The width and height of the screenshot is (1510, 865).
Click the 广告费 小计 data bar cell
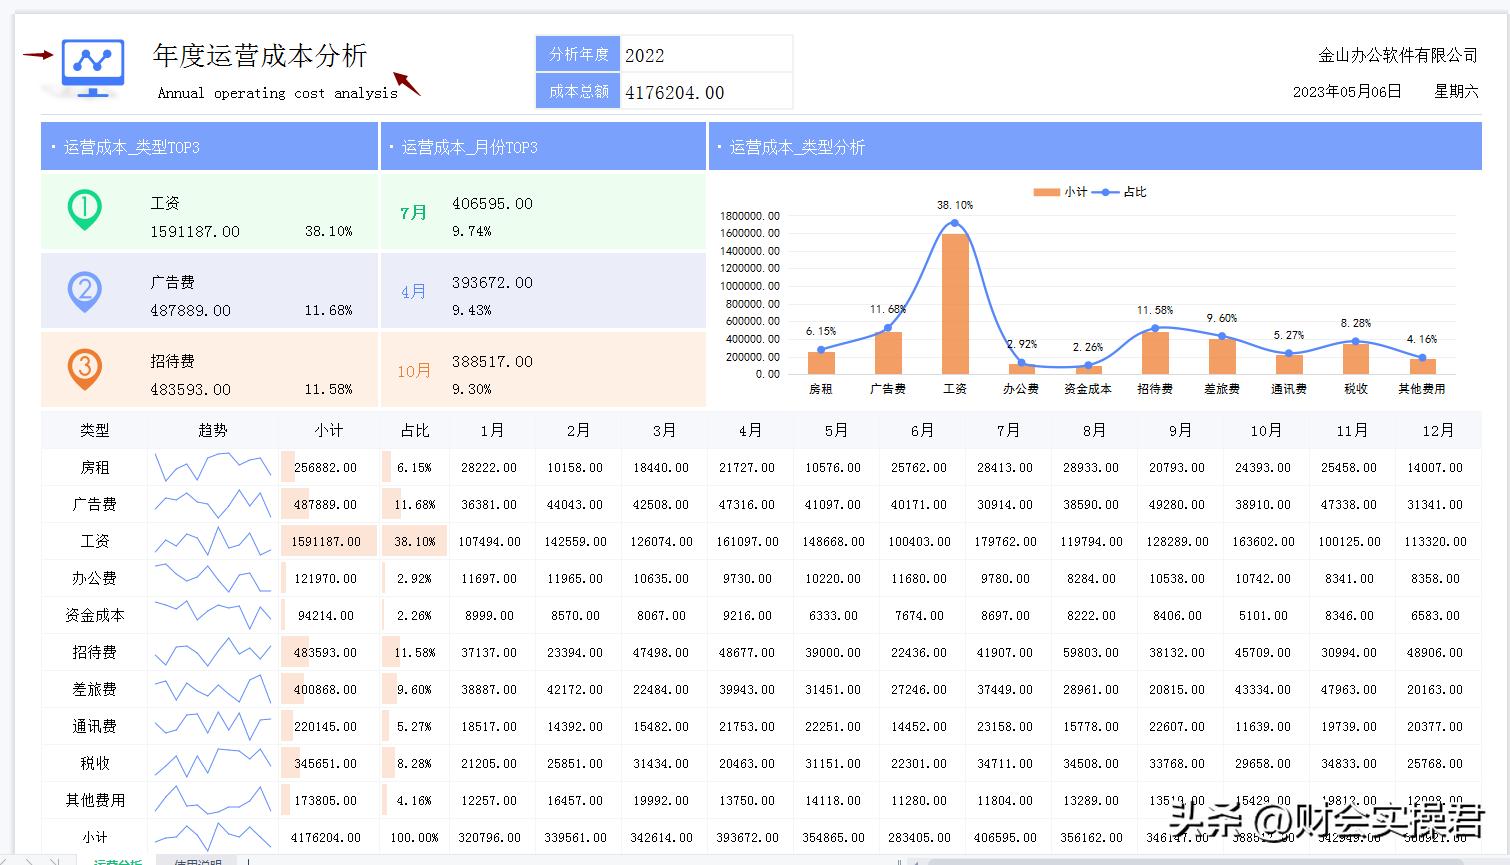click(327, 505)
